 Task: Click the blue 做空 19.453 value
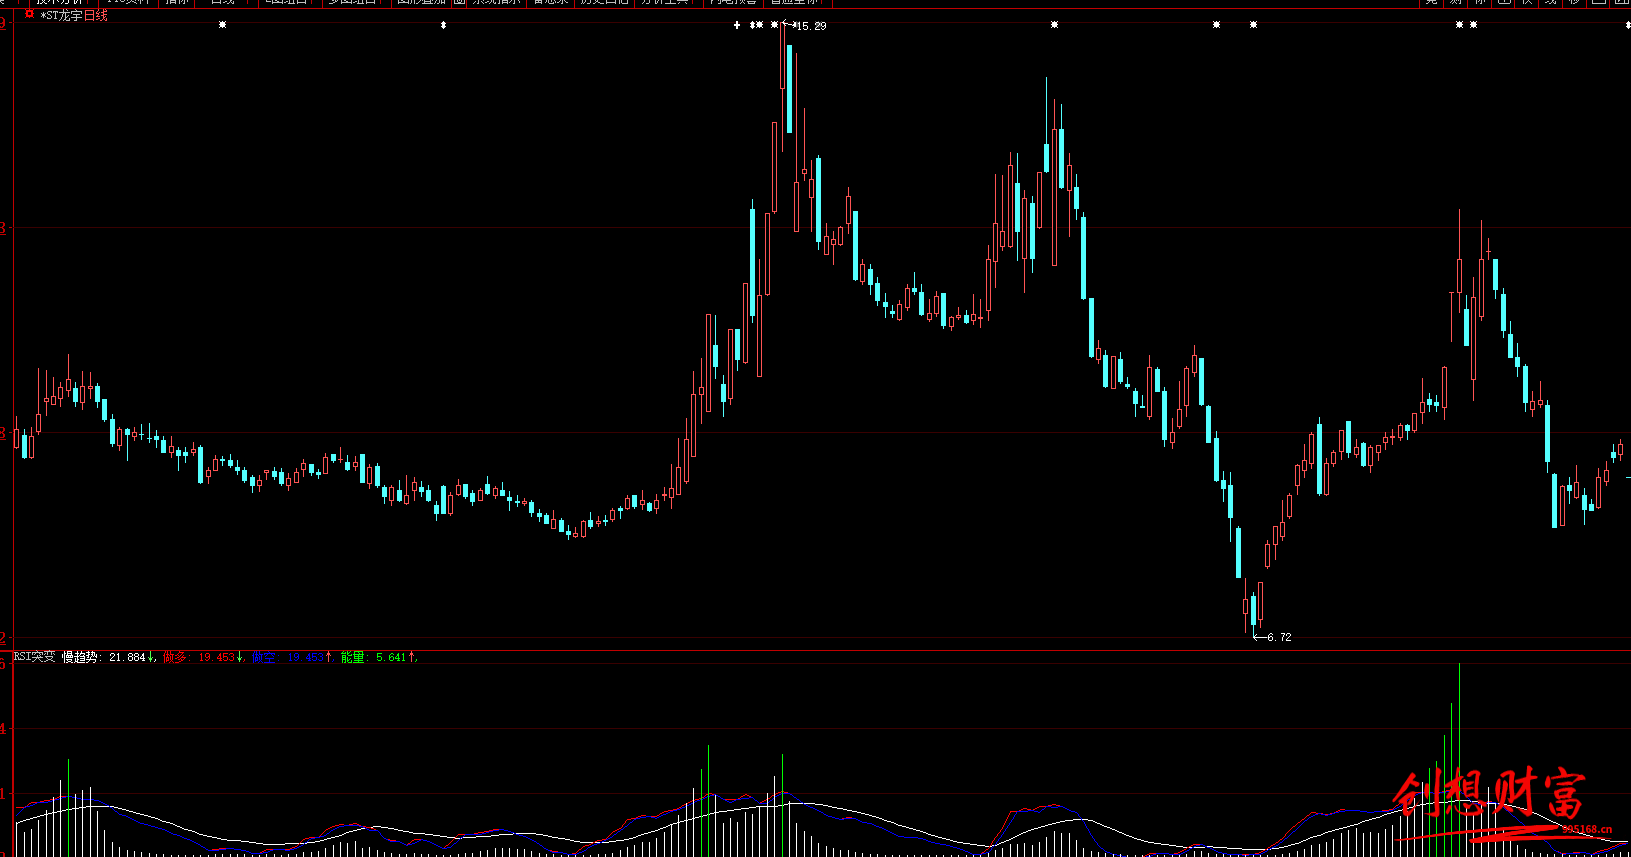[292, 657]
